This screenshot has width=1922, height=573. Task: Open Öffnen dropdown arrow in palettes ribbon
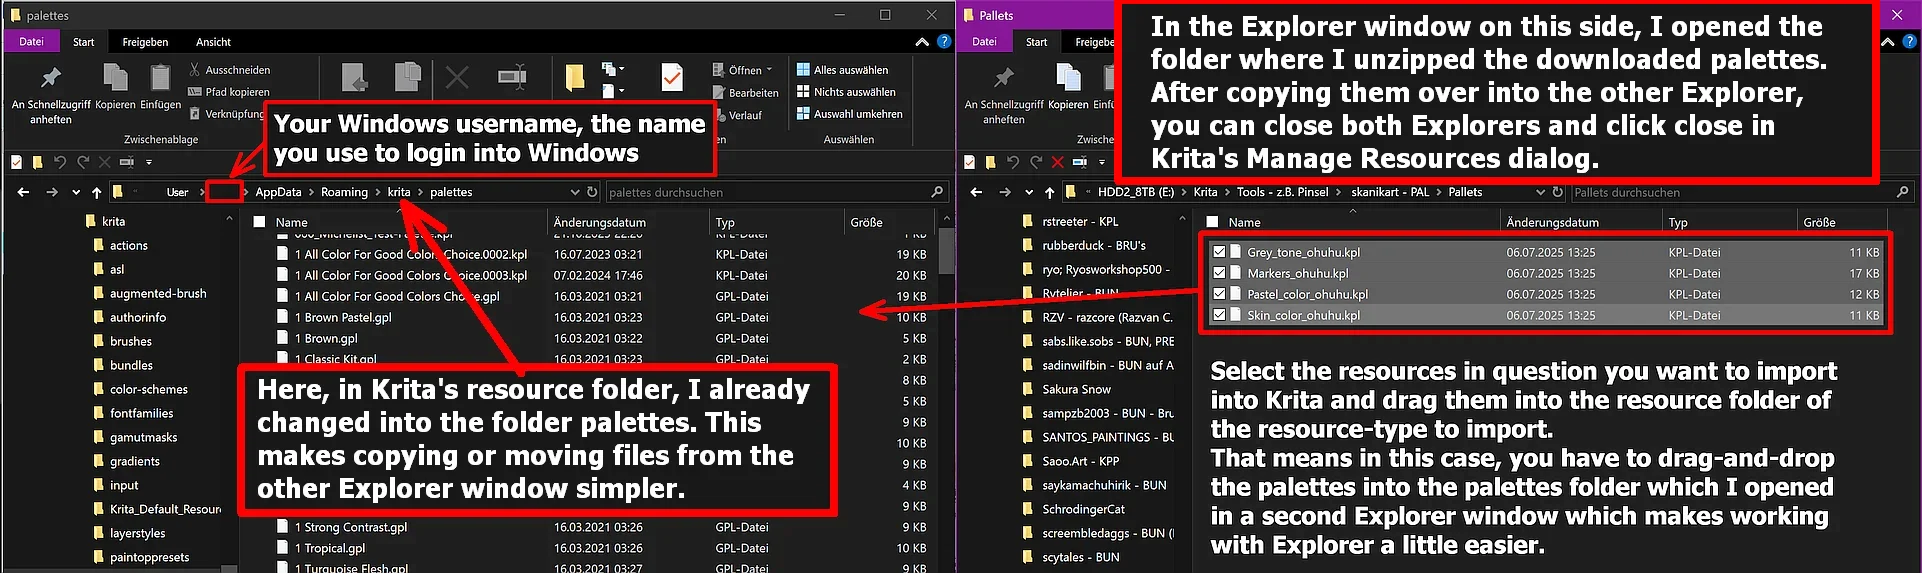[769, 70]
